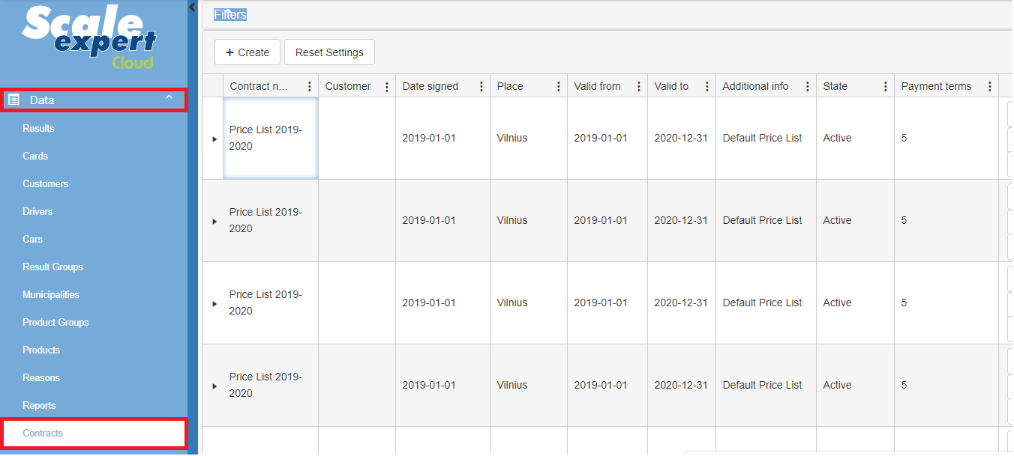Viewport: 1014px width, 456px height.
Task: Open the Place column options menu
Action: tap(558, 87)
